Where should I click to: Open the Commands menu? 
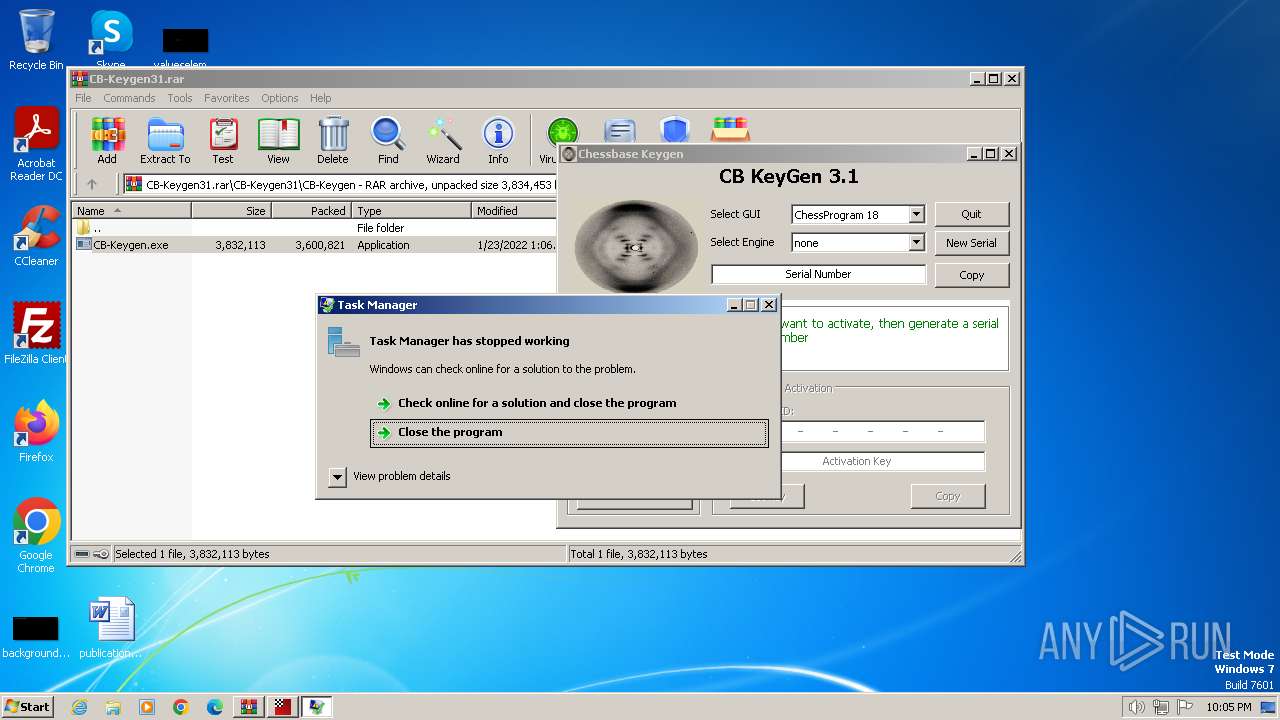pos(129,98)
